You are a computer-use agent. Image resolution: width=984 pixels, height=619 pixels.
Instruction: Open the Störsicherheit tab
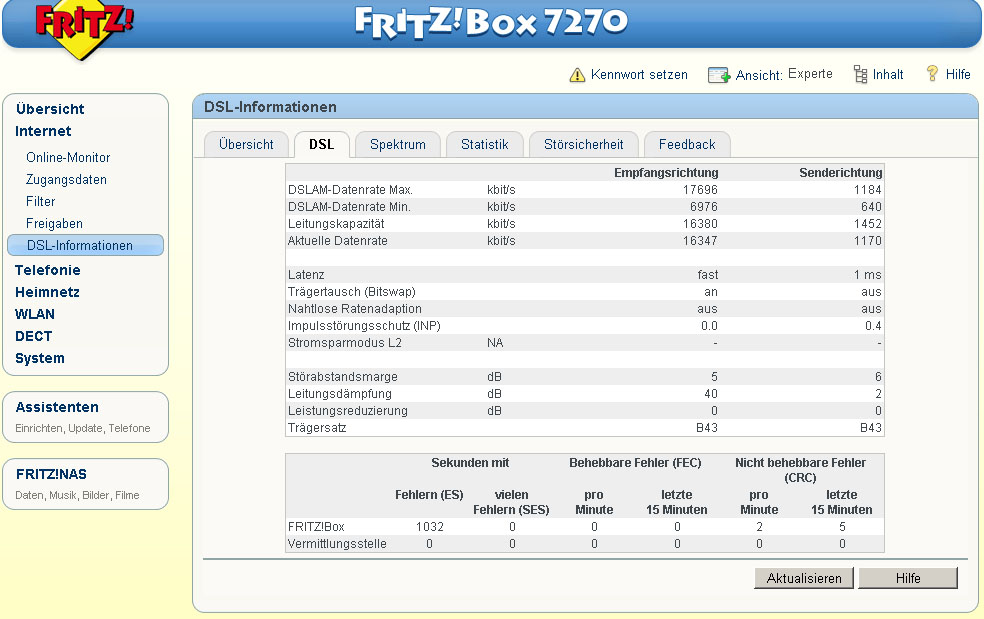point(584,144)
